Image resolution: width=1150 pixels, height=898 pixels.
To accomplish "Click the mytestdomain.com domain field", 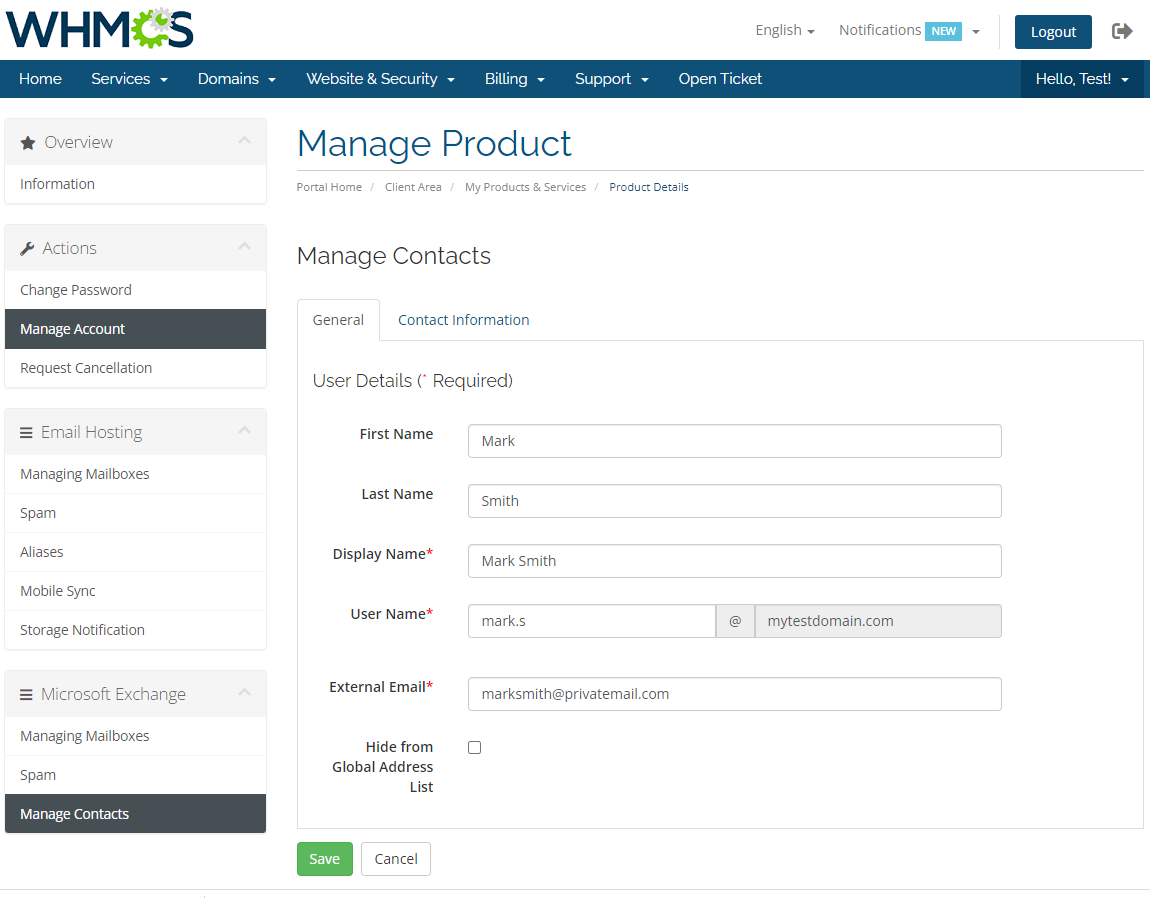I will click(878, 621).
